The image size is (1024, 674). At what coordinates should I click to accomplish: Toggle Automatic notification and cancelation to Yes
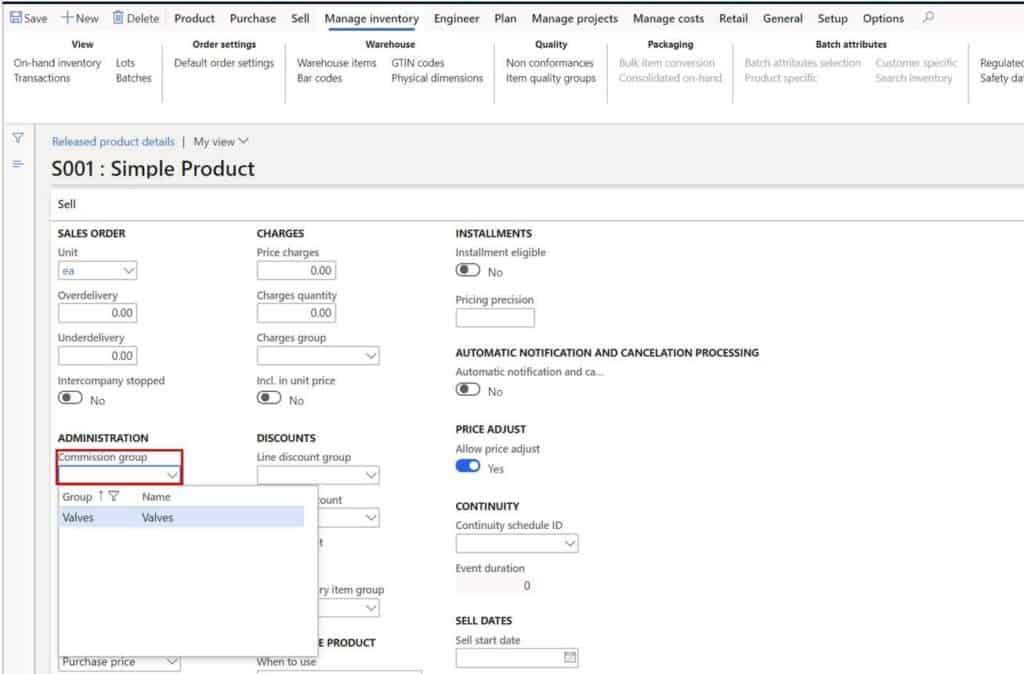[x=466, y=390]
